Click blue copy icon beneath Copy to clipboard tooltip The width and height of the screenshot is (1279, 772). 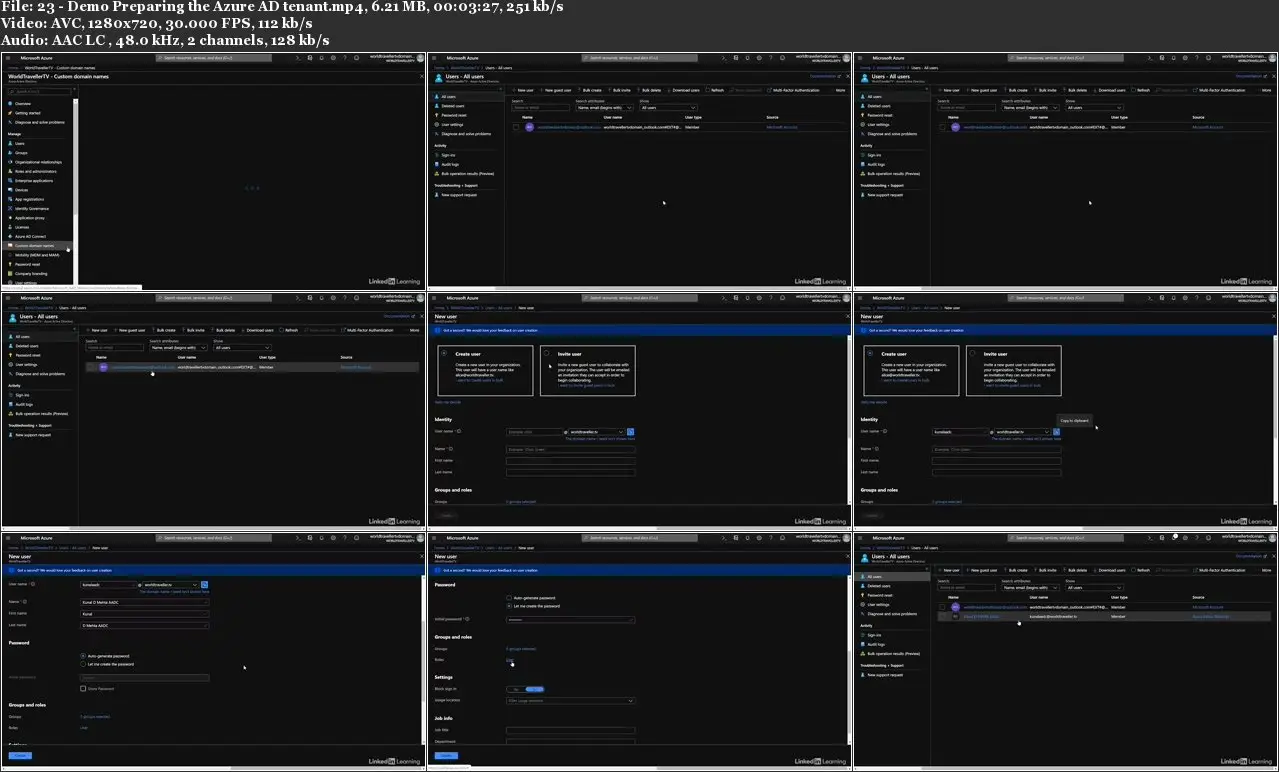click(x=1056, y=432)
